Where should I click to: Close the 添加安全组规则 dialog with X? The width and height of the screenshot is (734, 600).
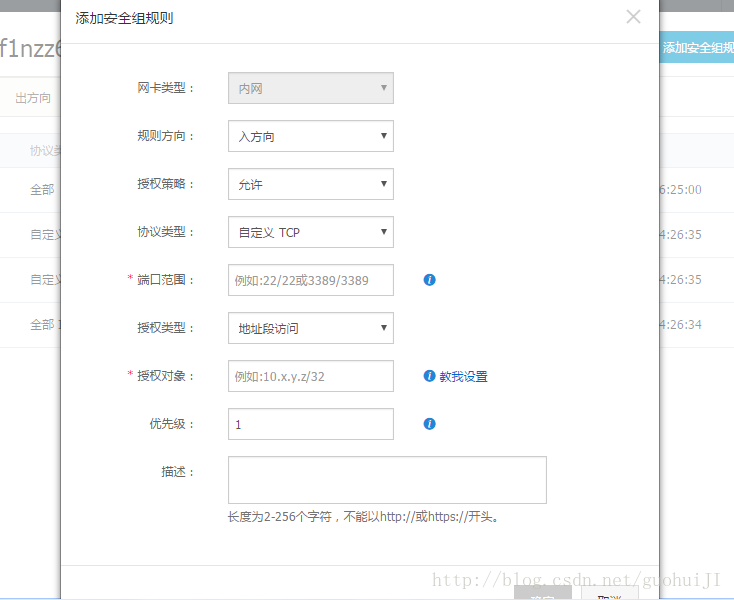pos(633,17)
